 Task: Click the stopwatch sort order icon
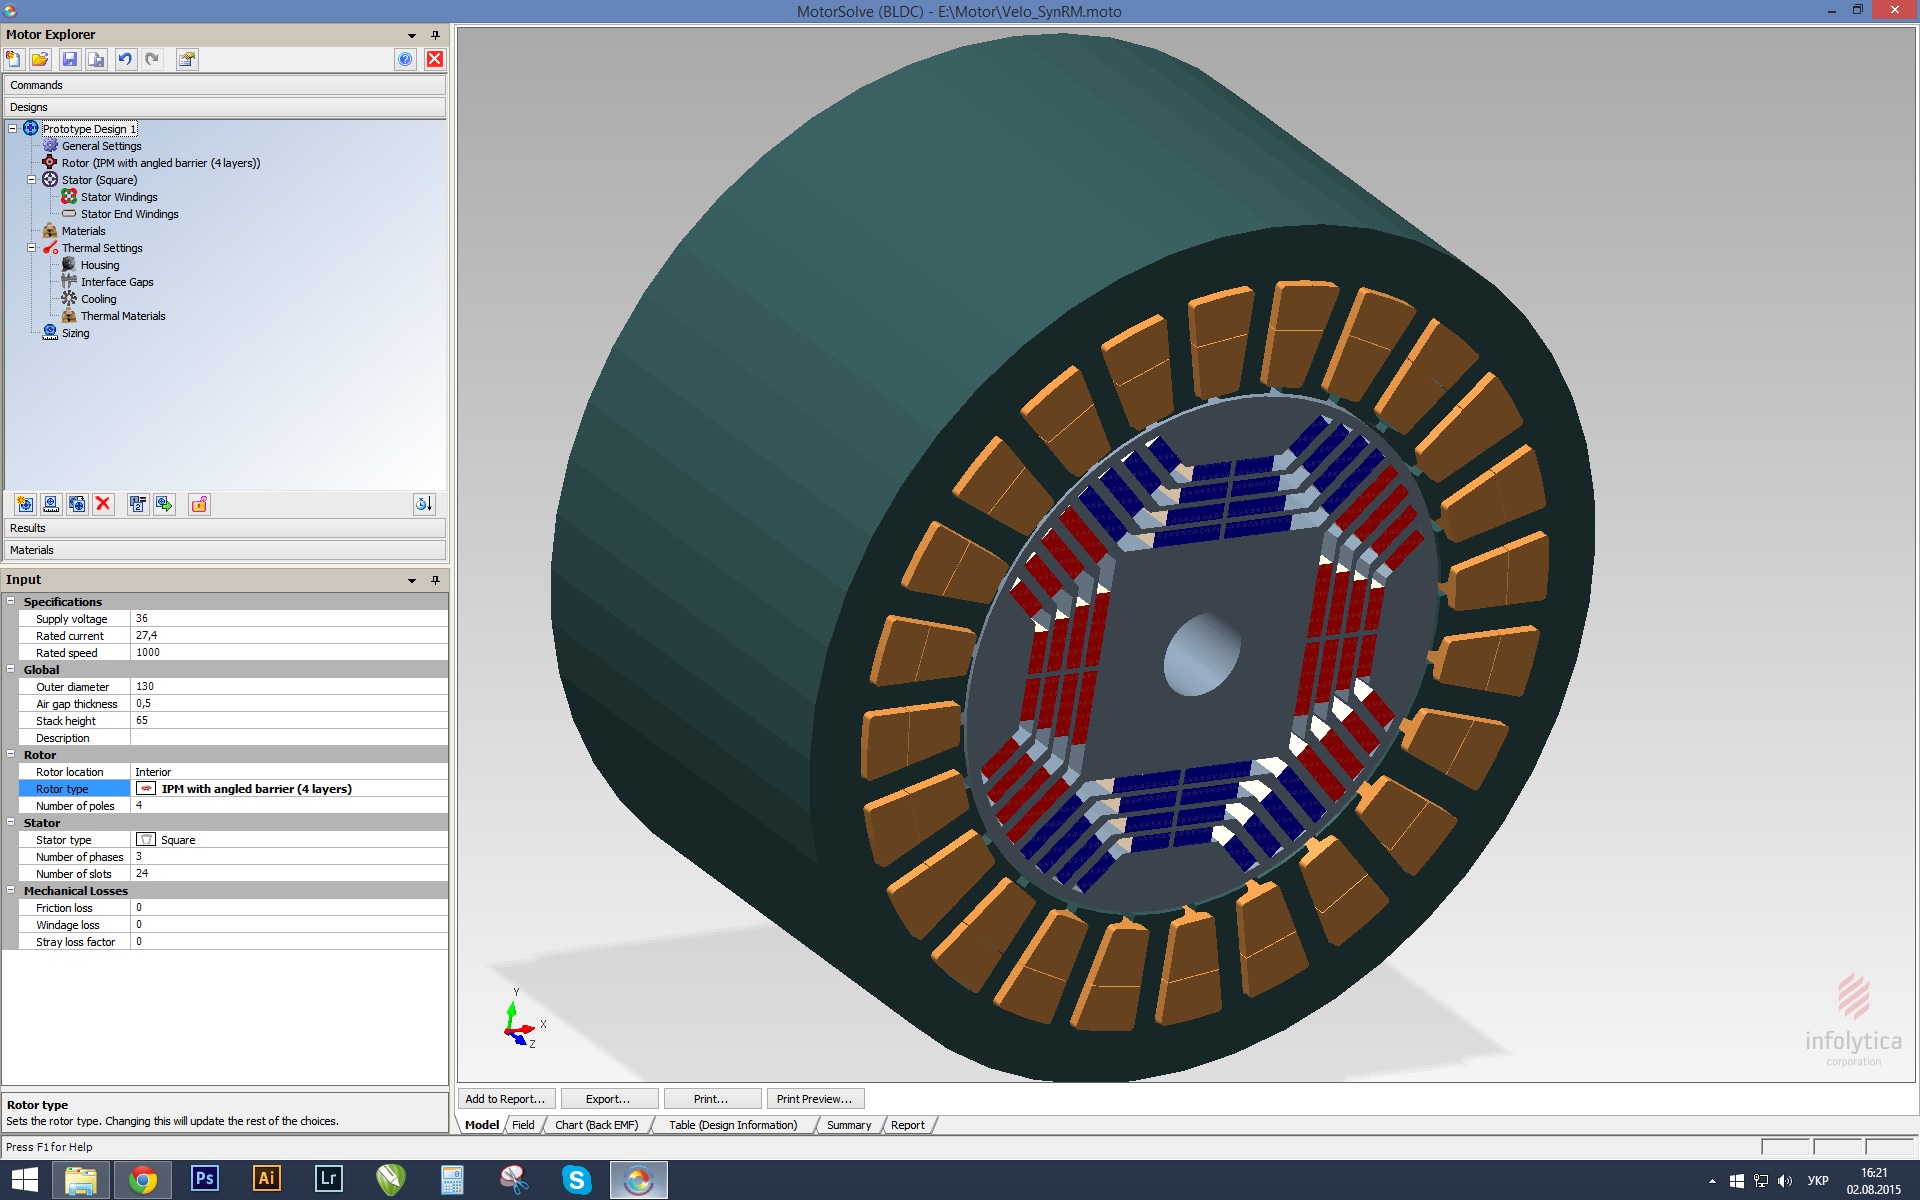tap(423, 504)
